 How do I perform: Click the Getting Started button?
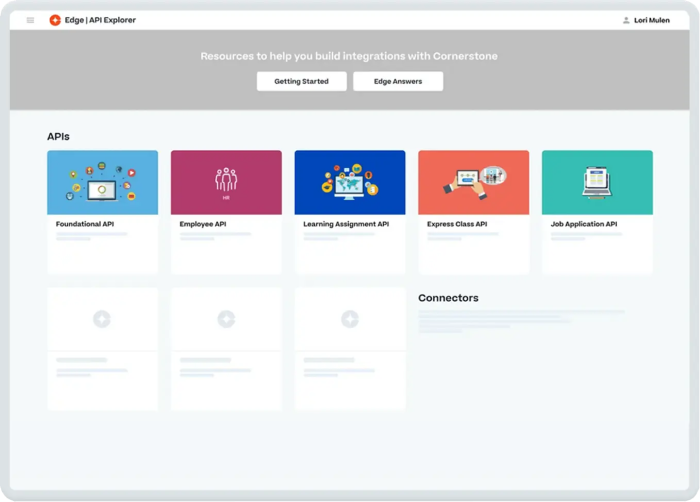point(302,81)
